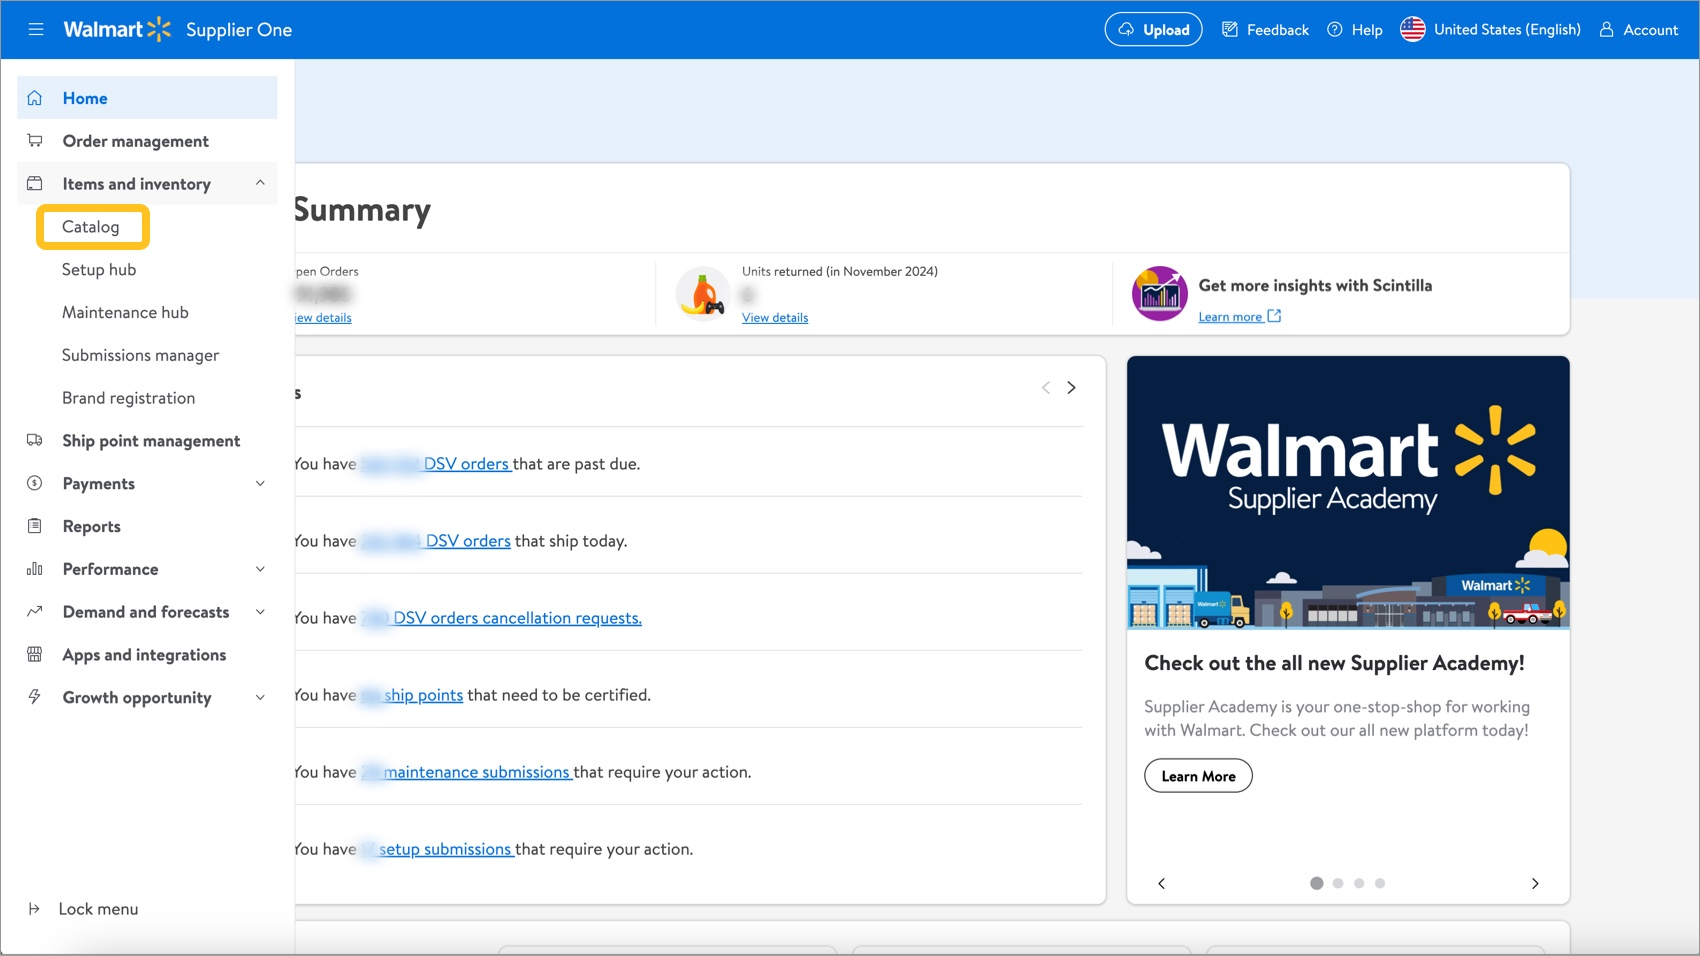Click the Learn More button

tap(1198, 776)
